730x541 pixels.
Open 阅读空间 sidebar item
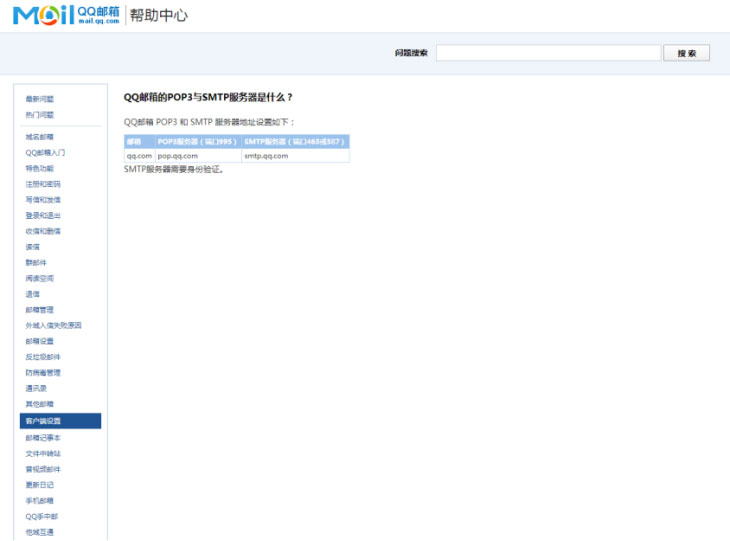[x=40, y=278]
